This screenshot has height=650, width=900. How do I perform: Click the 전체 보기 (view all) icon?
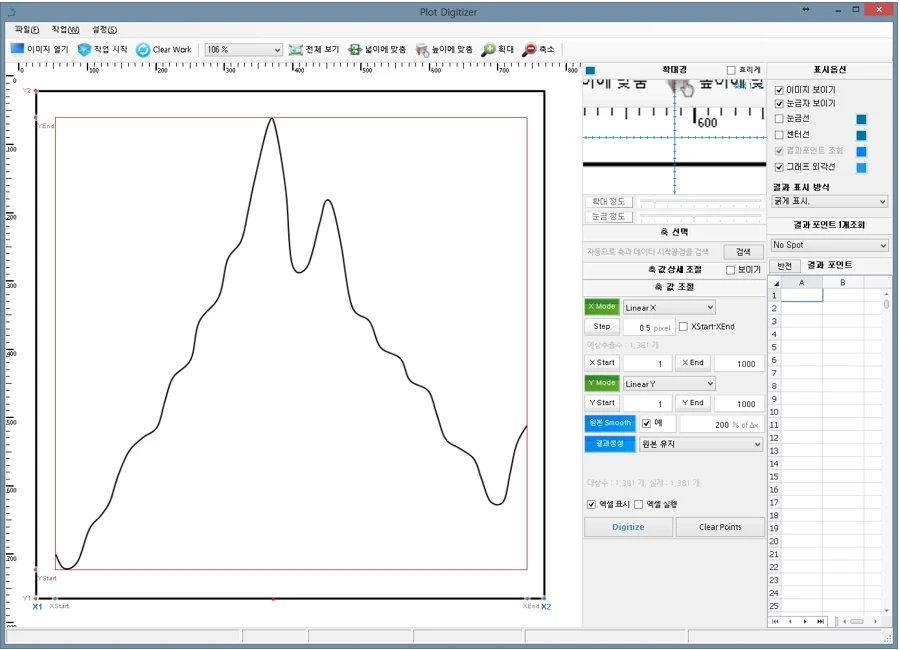coord(296,50)
